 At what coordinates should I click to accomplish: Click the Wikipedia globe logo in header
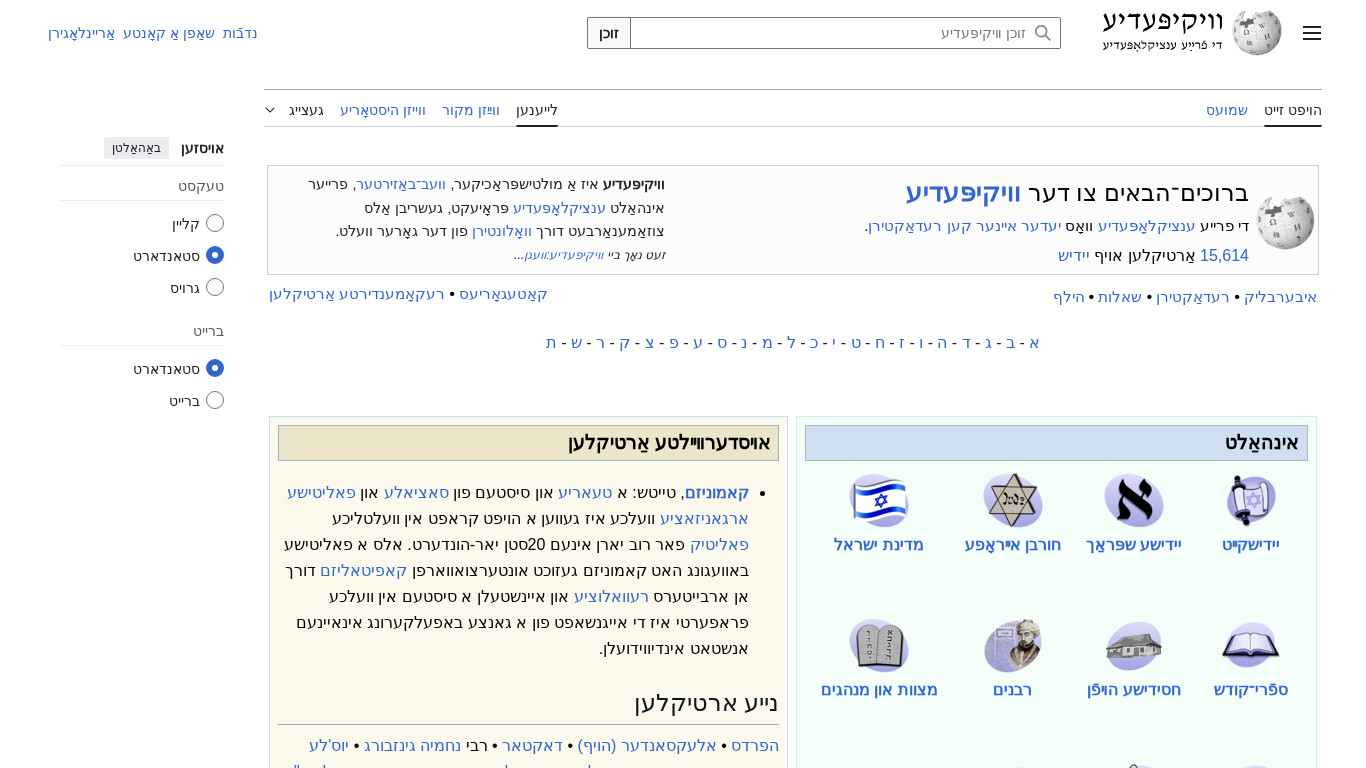click(1257, 33)
